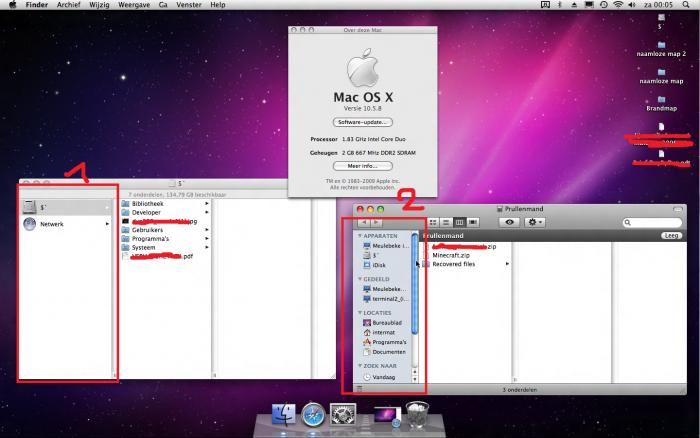
Task: Switch Prullenmand to icon view
Action: [x=433, y=222]
